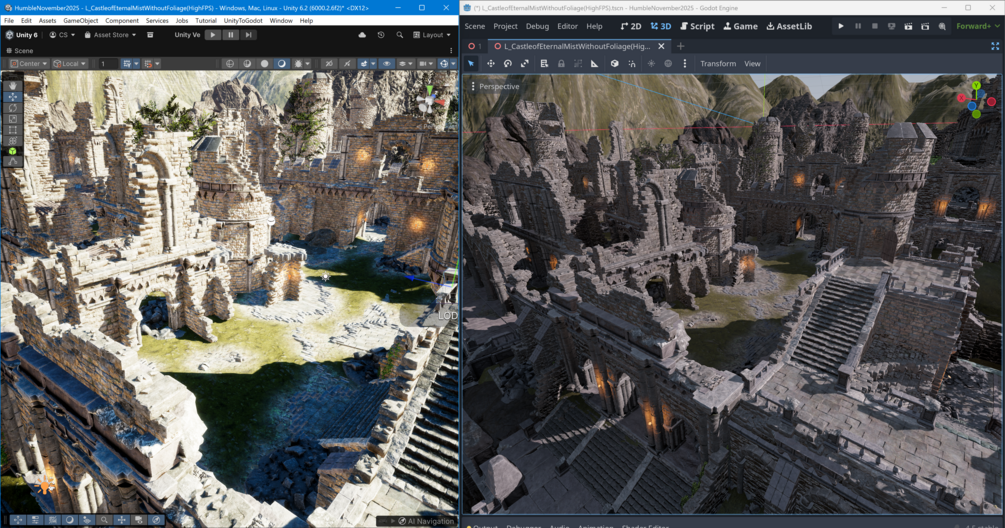
Task: Run project with Godot play button
Action: tap(841, 26)
